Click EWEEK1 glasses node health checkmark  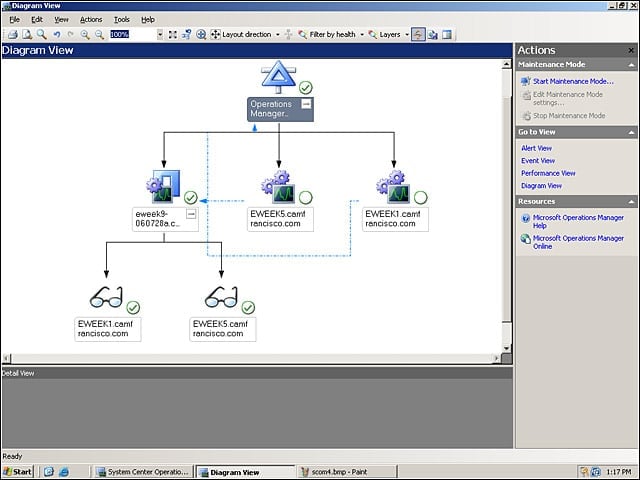[x=133, y=307]
